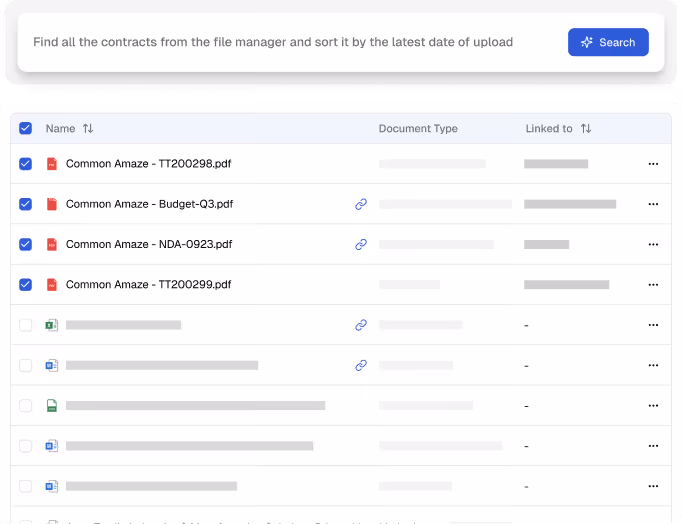Tick the checkbox on the Excel file row

[x=26, y=325]
